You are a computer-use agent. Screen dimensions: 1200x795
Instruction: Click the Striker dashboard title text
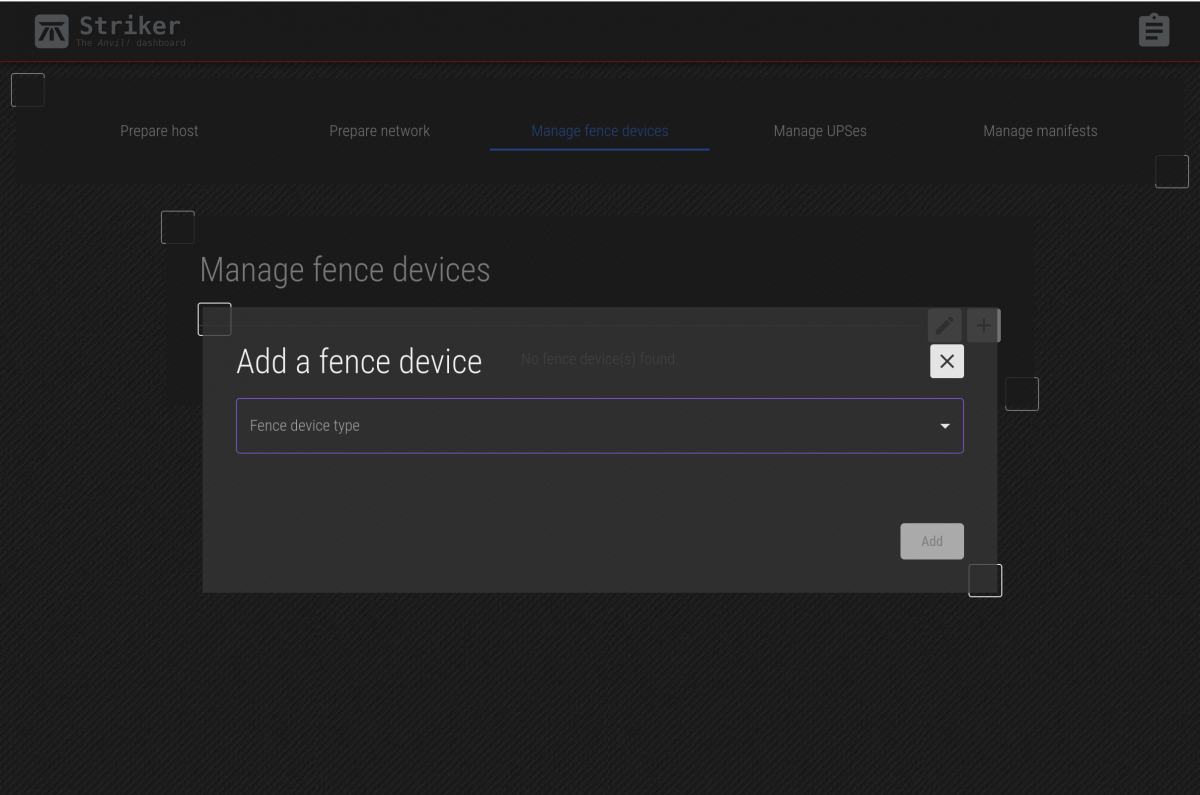click(130, 25)
